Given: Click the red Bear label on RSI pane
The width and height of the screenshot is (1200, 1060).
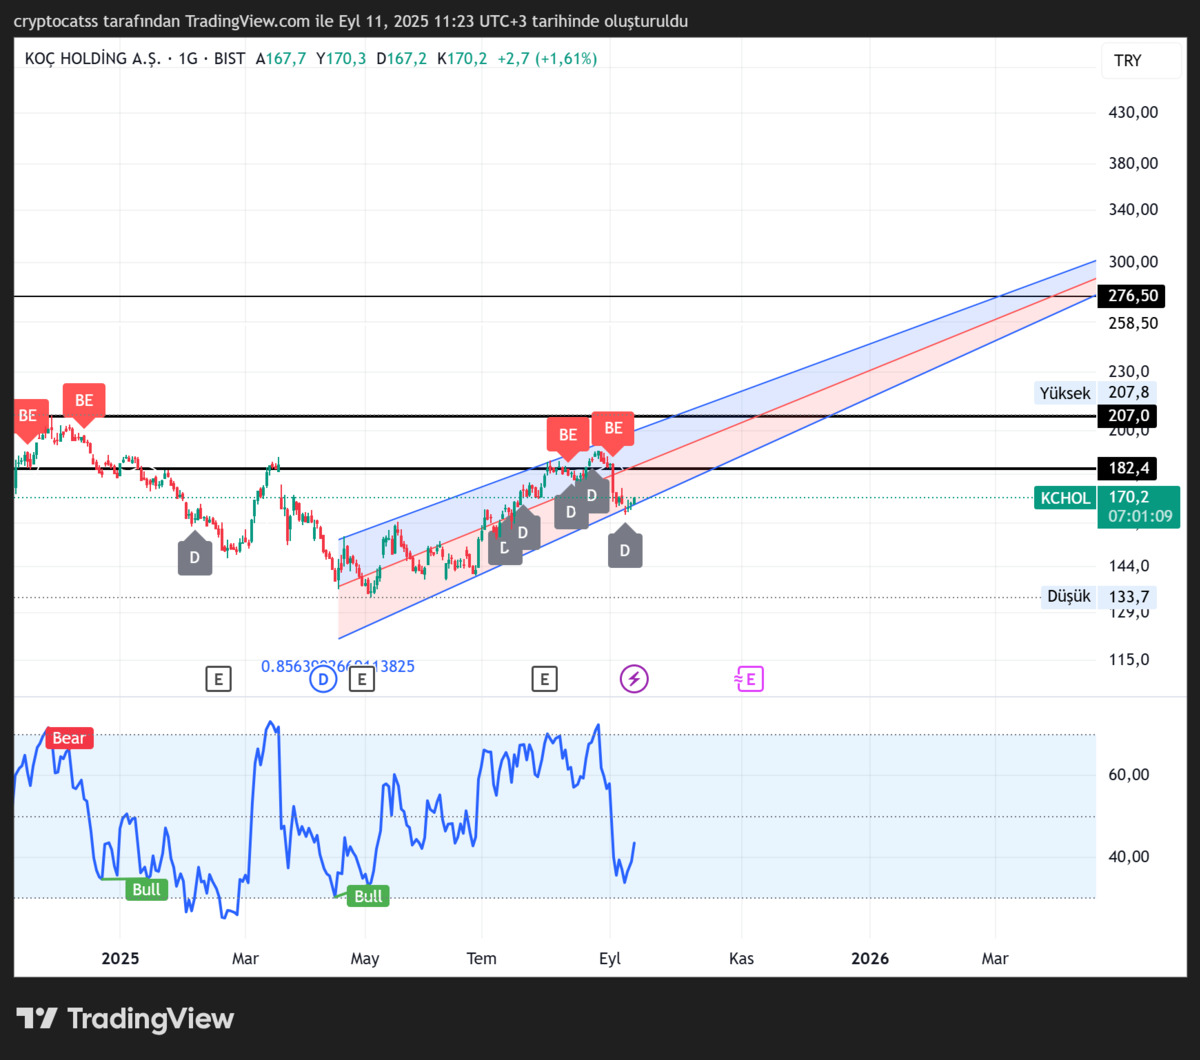Looking at the screenshot, I should tap(69, 738).
